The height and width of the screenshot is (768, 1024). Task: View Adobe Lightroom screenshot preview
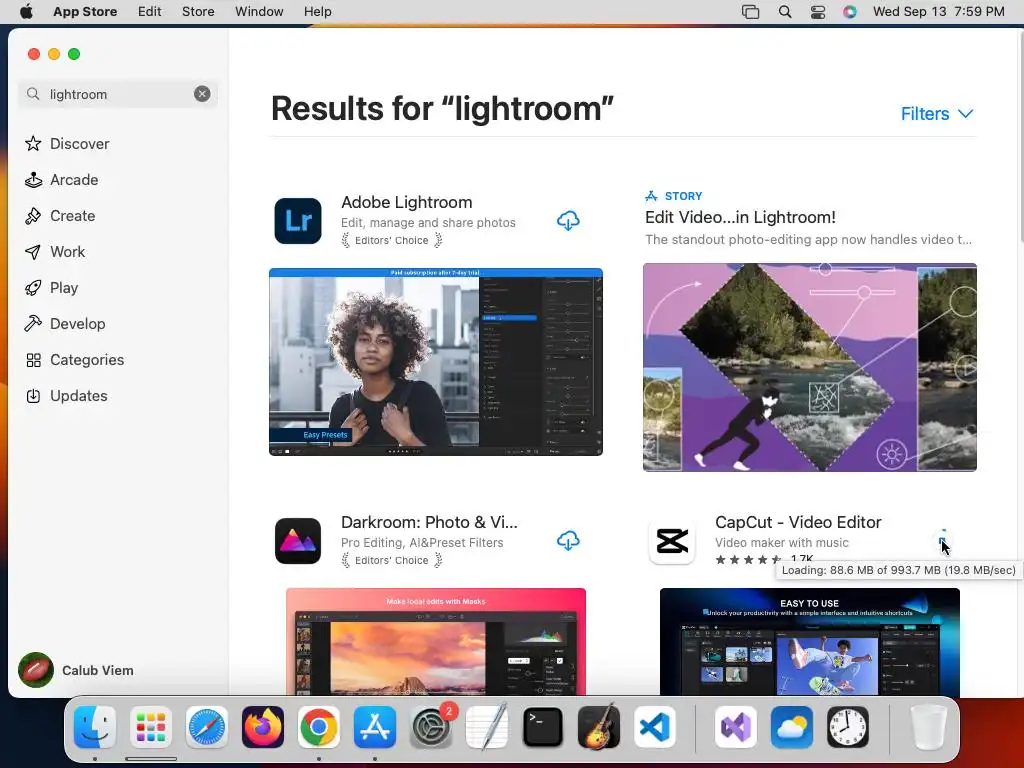tap(436, 362)
